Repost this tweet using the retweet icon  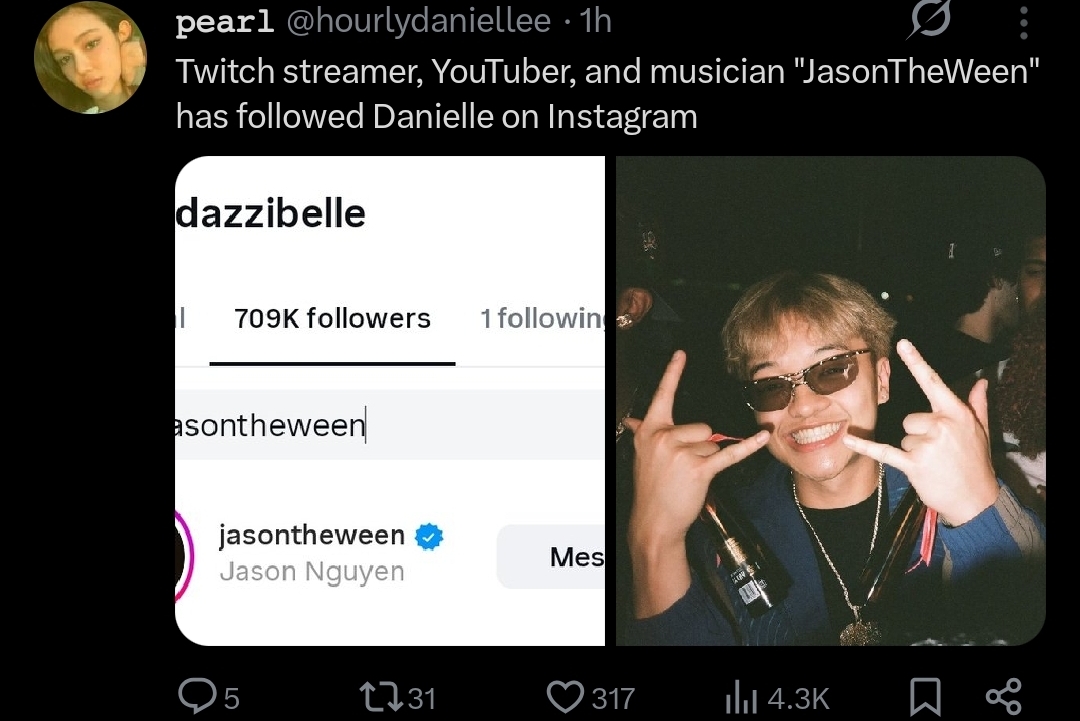(x=398, y=697)
